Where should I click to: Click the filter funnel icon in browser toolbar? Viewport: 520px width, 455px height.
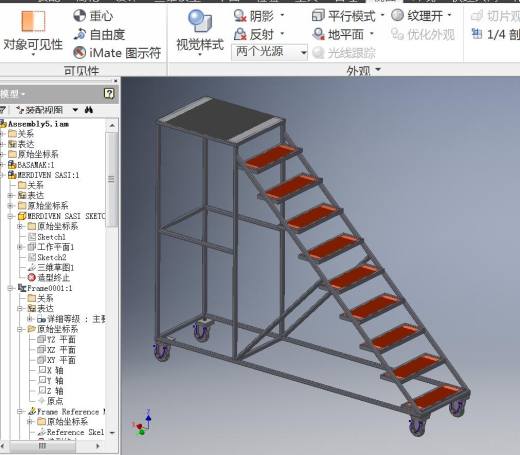tap(3, 110)
